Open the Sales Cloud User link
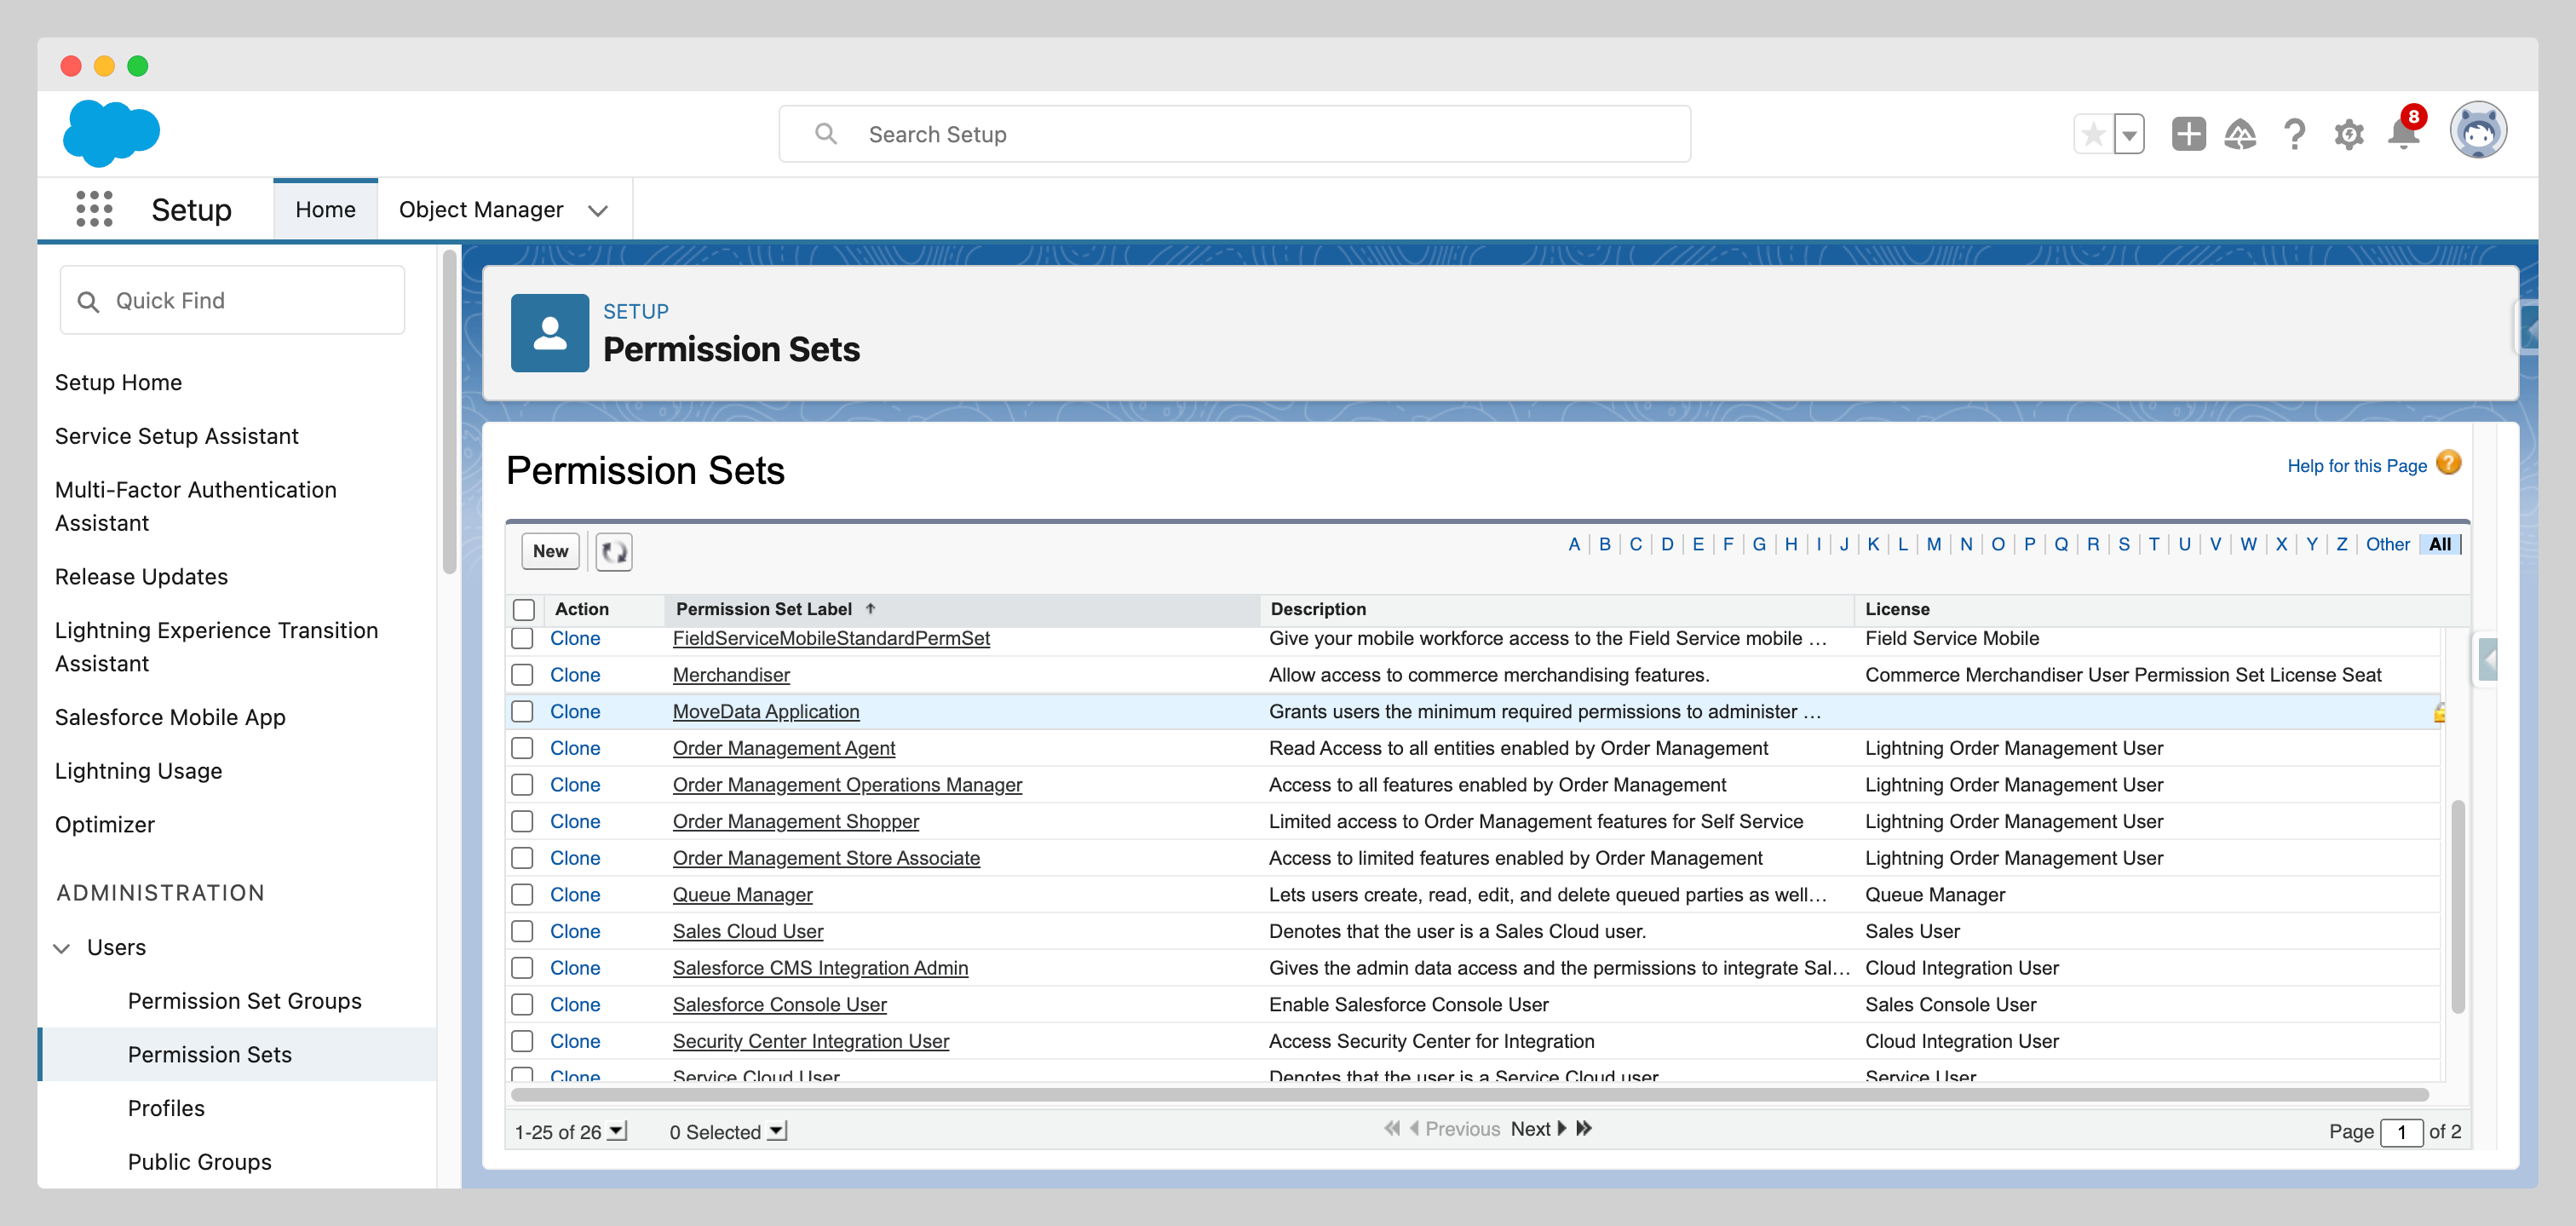This screenshot has width=2576, height=1226. 747,931
